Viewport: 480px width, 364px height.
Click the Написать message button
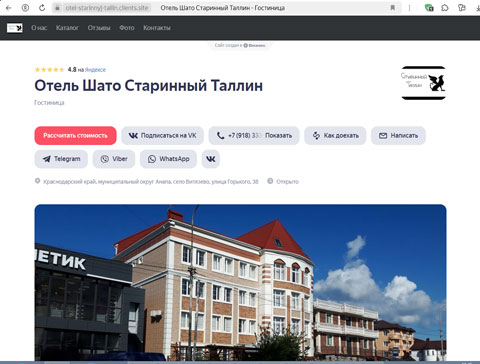(x=398, y=136)
